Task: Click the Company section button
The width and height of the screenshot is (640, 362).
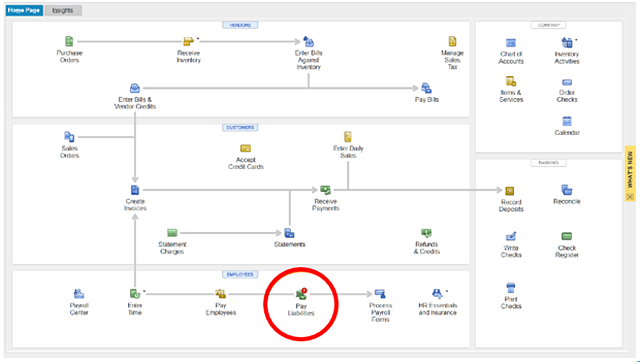Action: coord(549,25)
